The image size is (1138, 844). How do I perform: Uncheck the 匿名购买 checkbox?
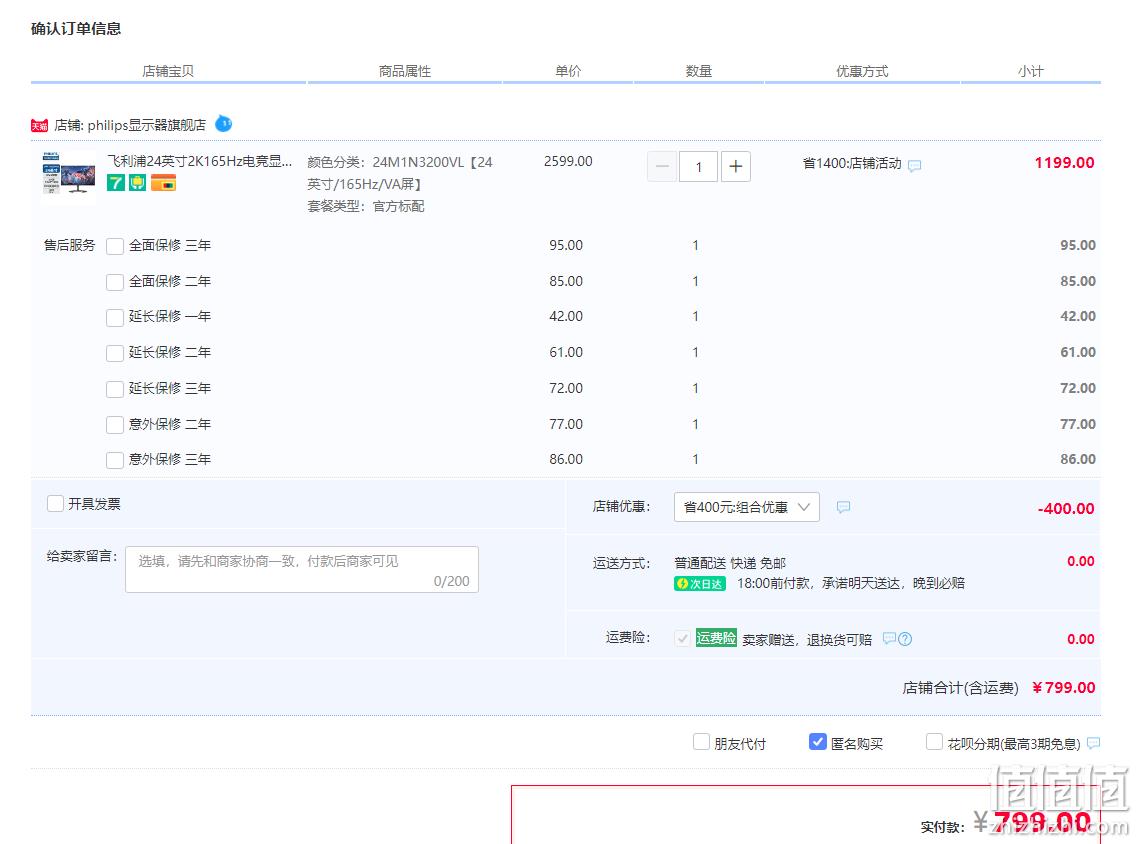click(x=817, y=742)
